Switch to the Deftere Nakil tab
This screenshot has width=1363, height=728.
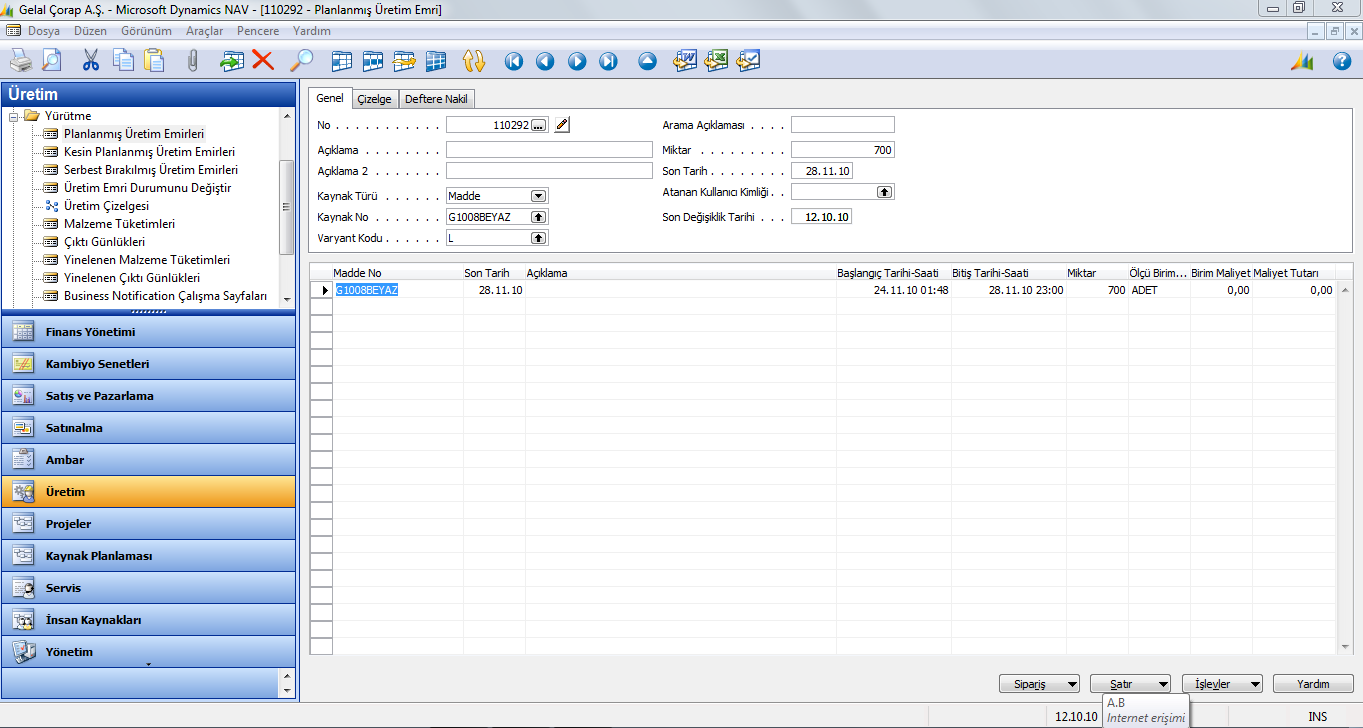[x=437, y=99]
